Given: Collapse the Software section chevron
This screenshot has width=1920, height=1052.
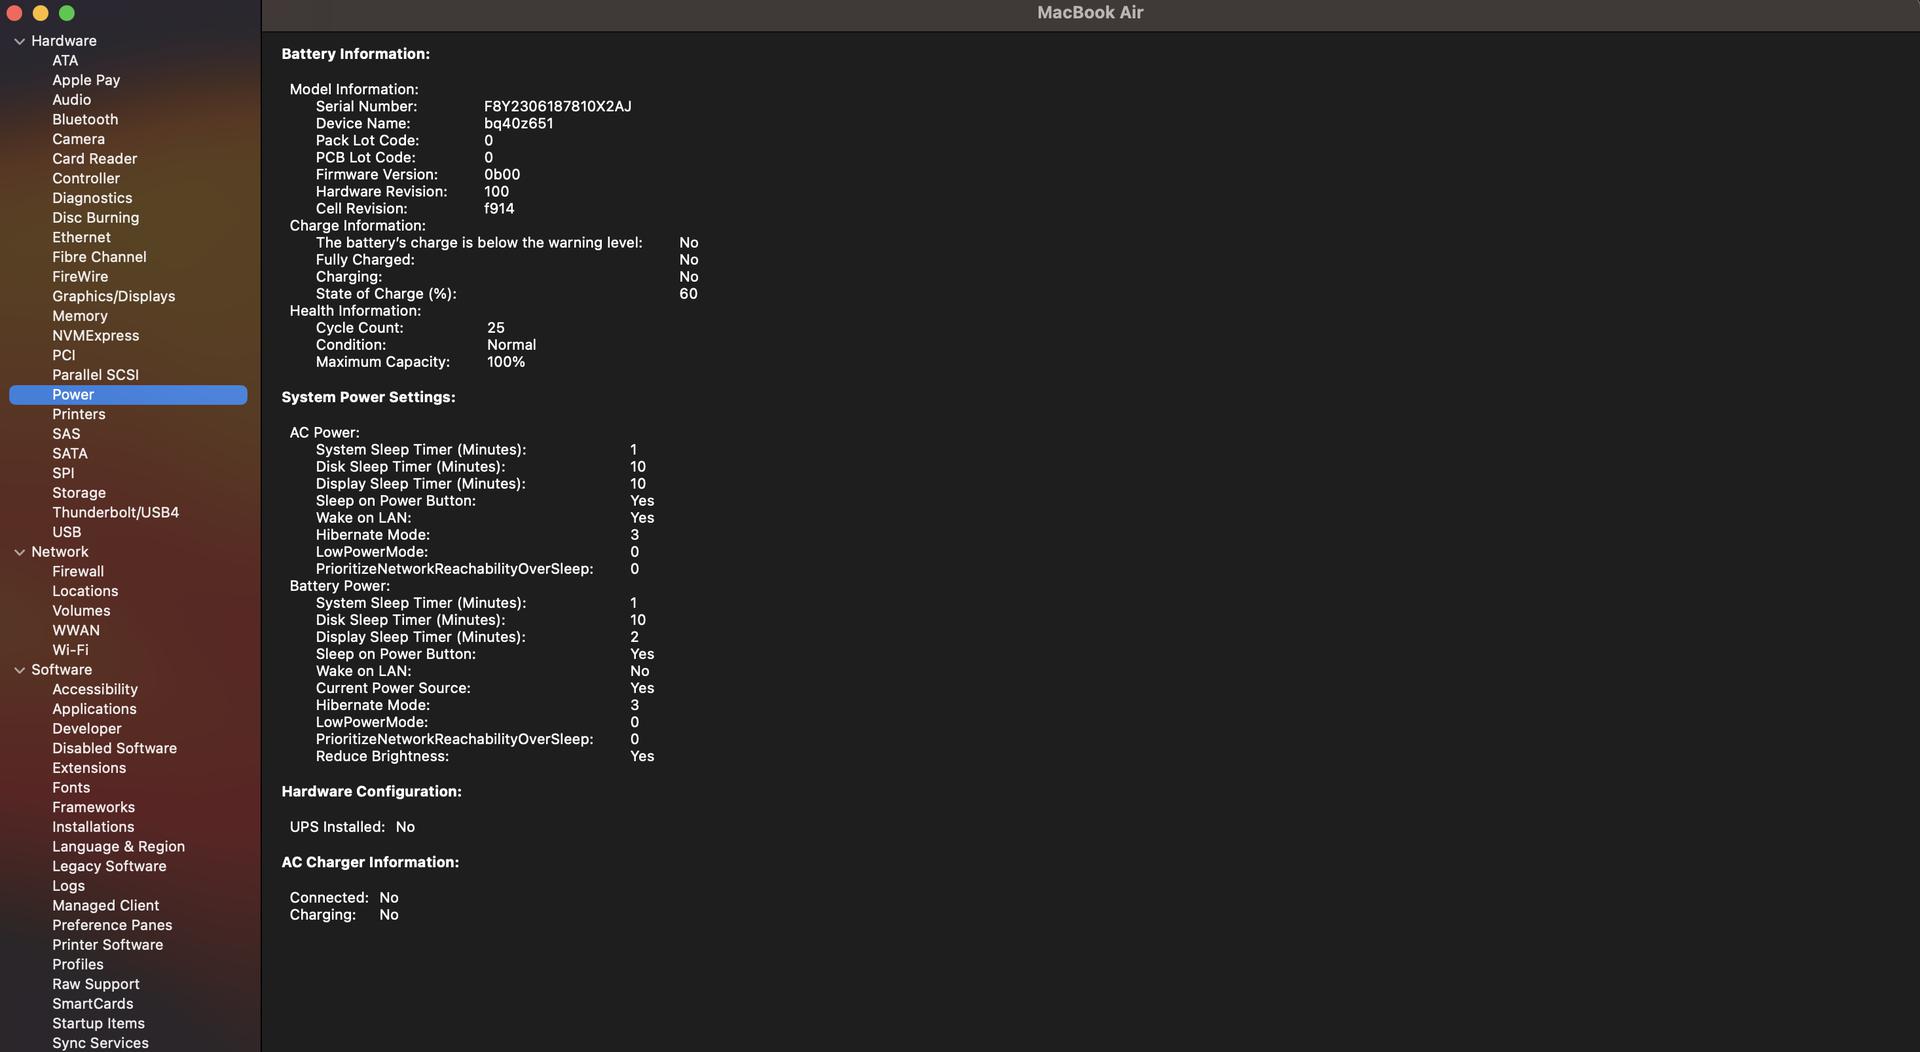Looking at the screenshot, I should [19, 670].
